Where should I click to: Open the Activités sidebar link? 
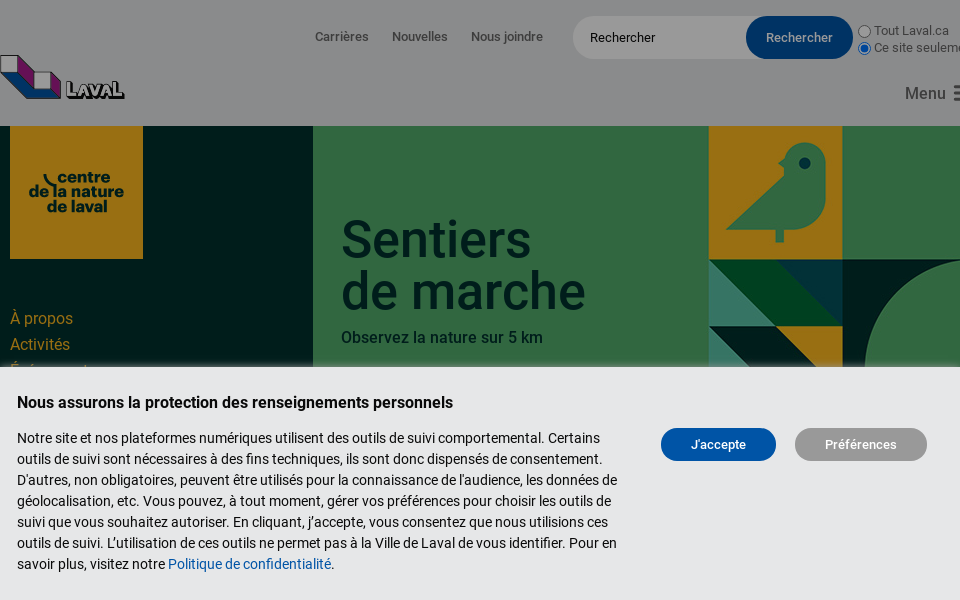pyautogui.click(x=40, y=344)
